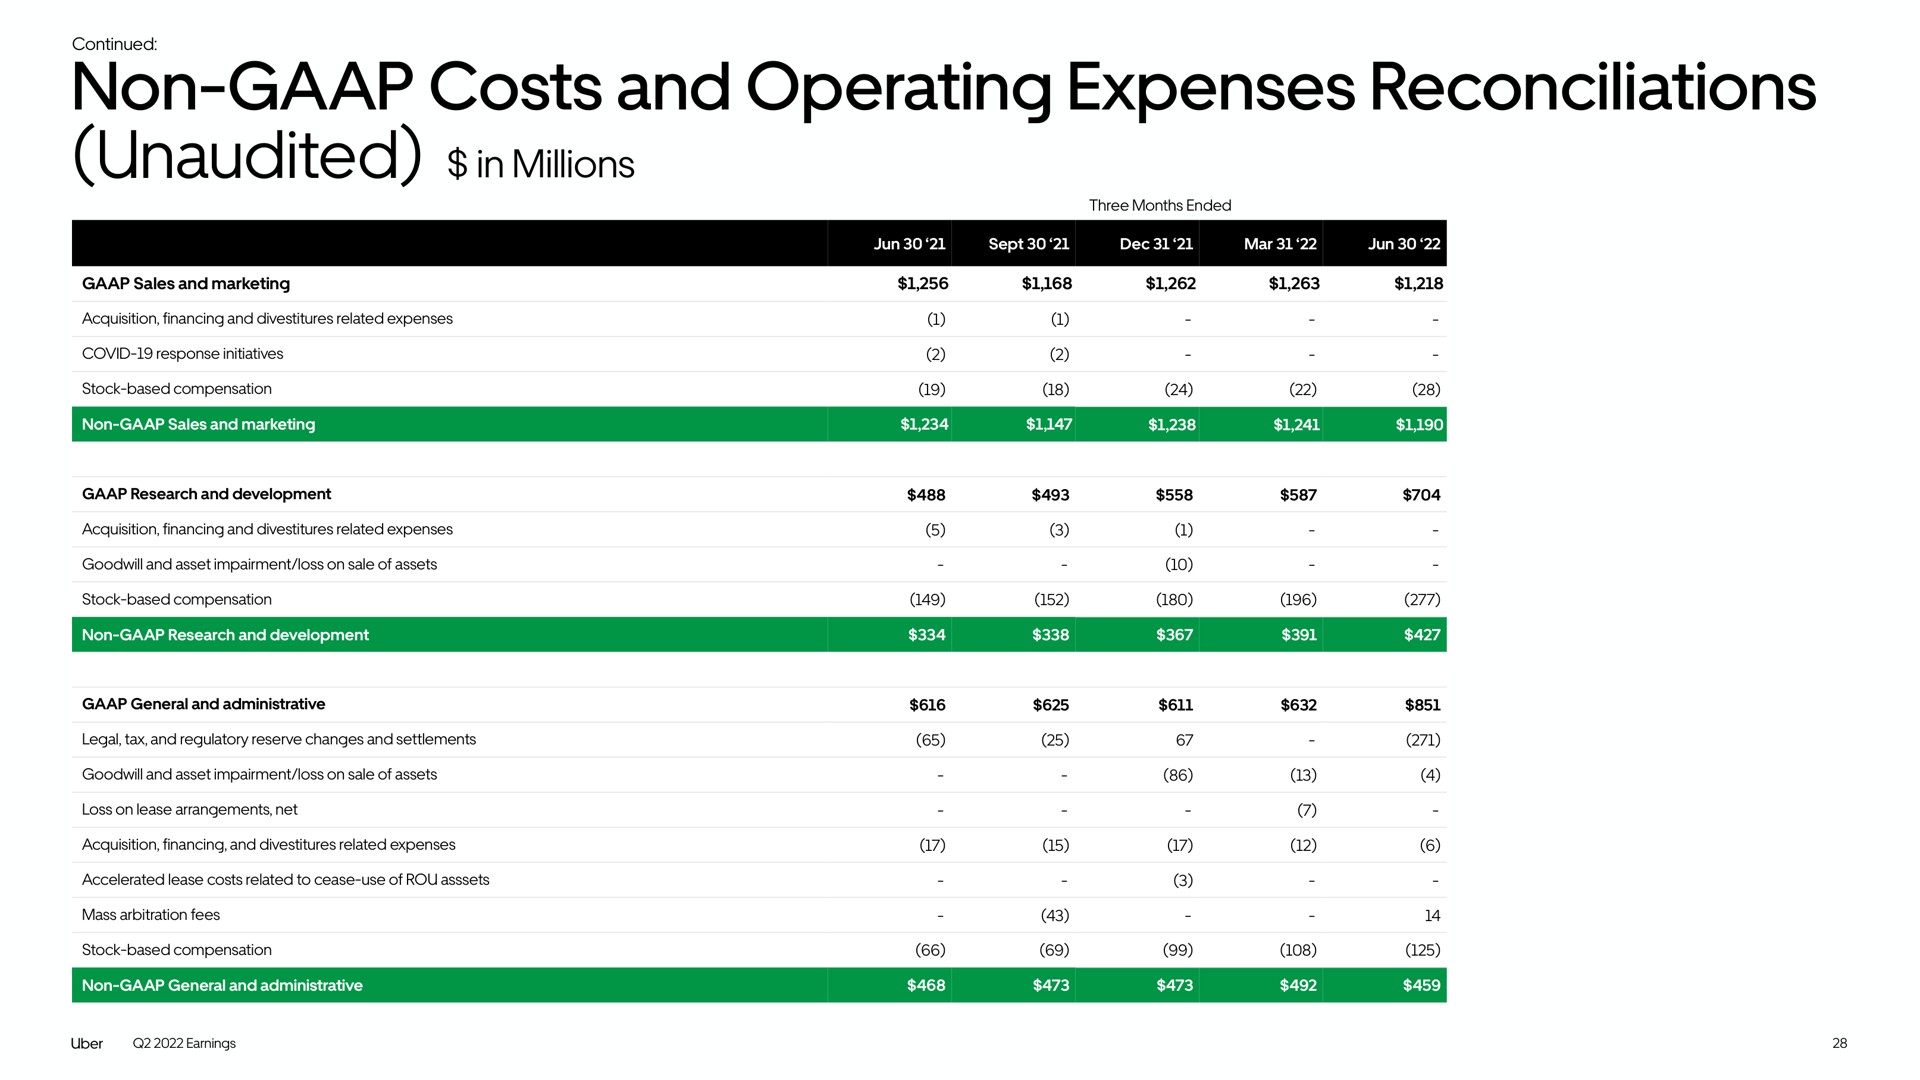Select the 'GAAP Sales and marketing' row label
1920x1080 pixels.
point(186,284)
